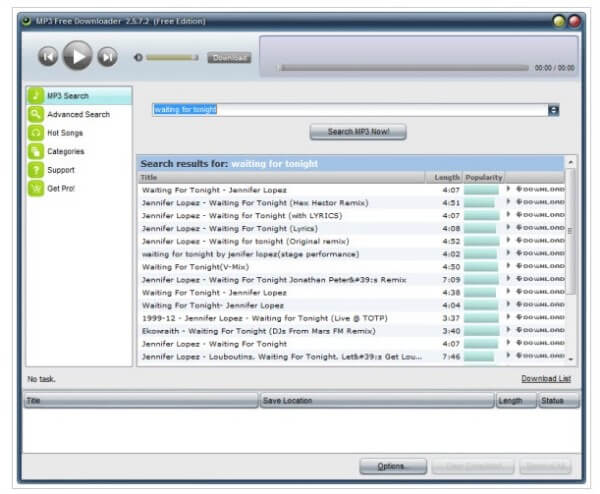Play preview of Hex Hector Remix row
600x494 pixels.
pos(508,202)
